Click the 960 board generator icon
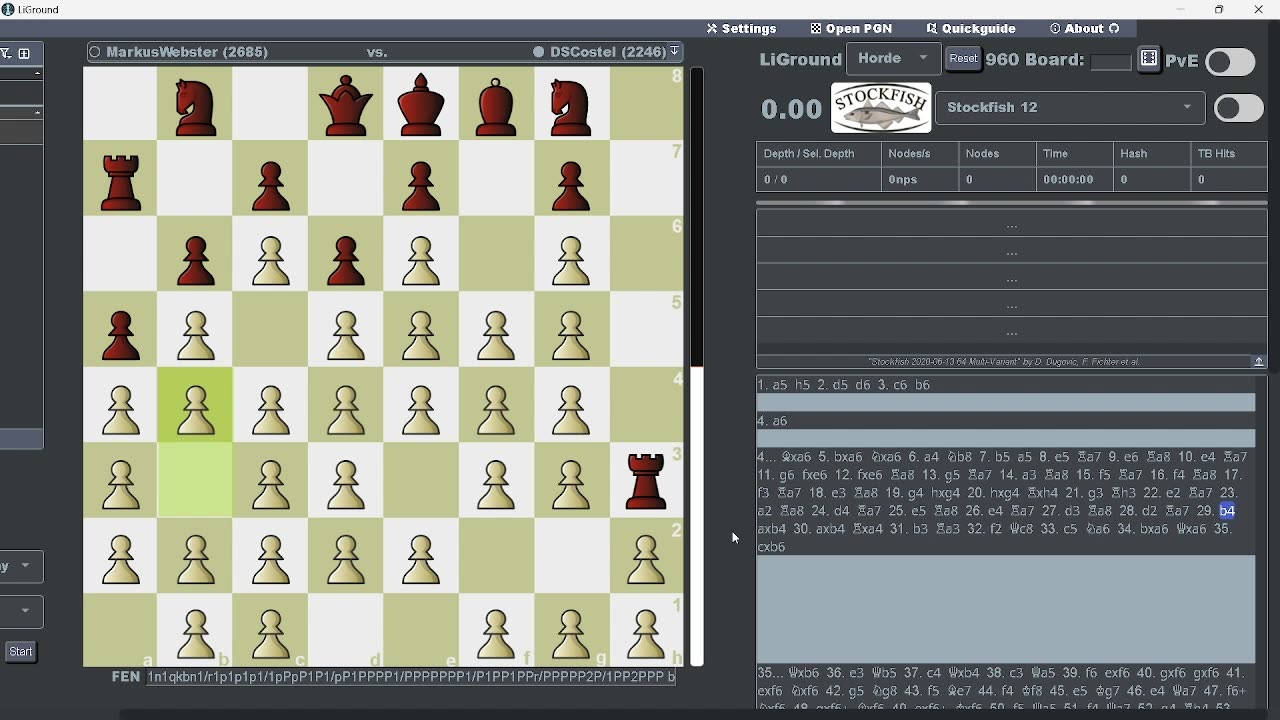This screenshot has width=1280, height=720. (x=1150, y=59)
